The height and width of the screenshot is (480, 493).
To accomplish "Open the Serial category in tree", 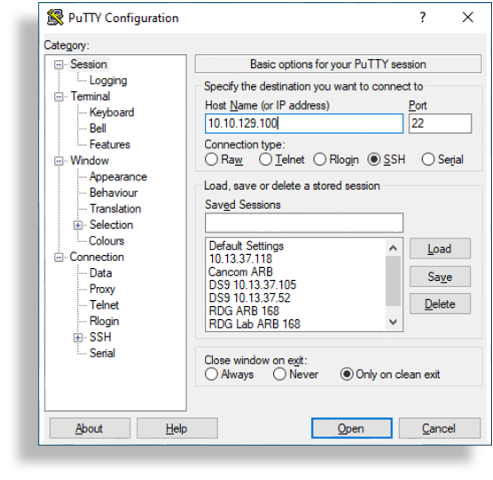I will tap(102, 353).
